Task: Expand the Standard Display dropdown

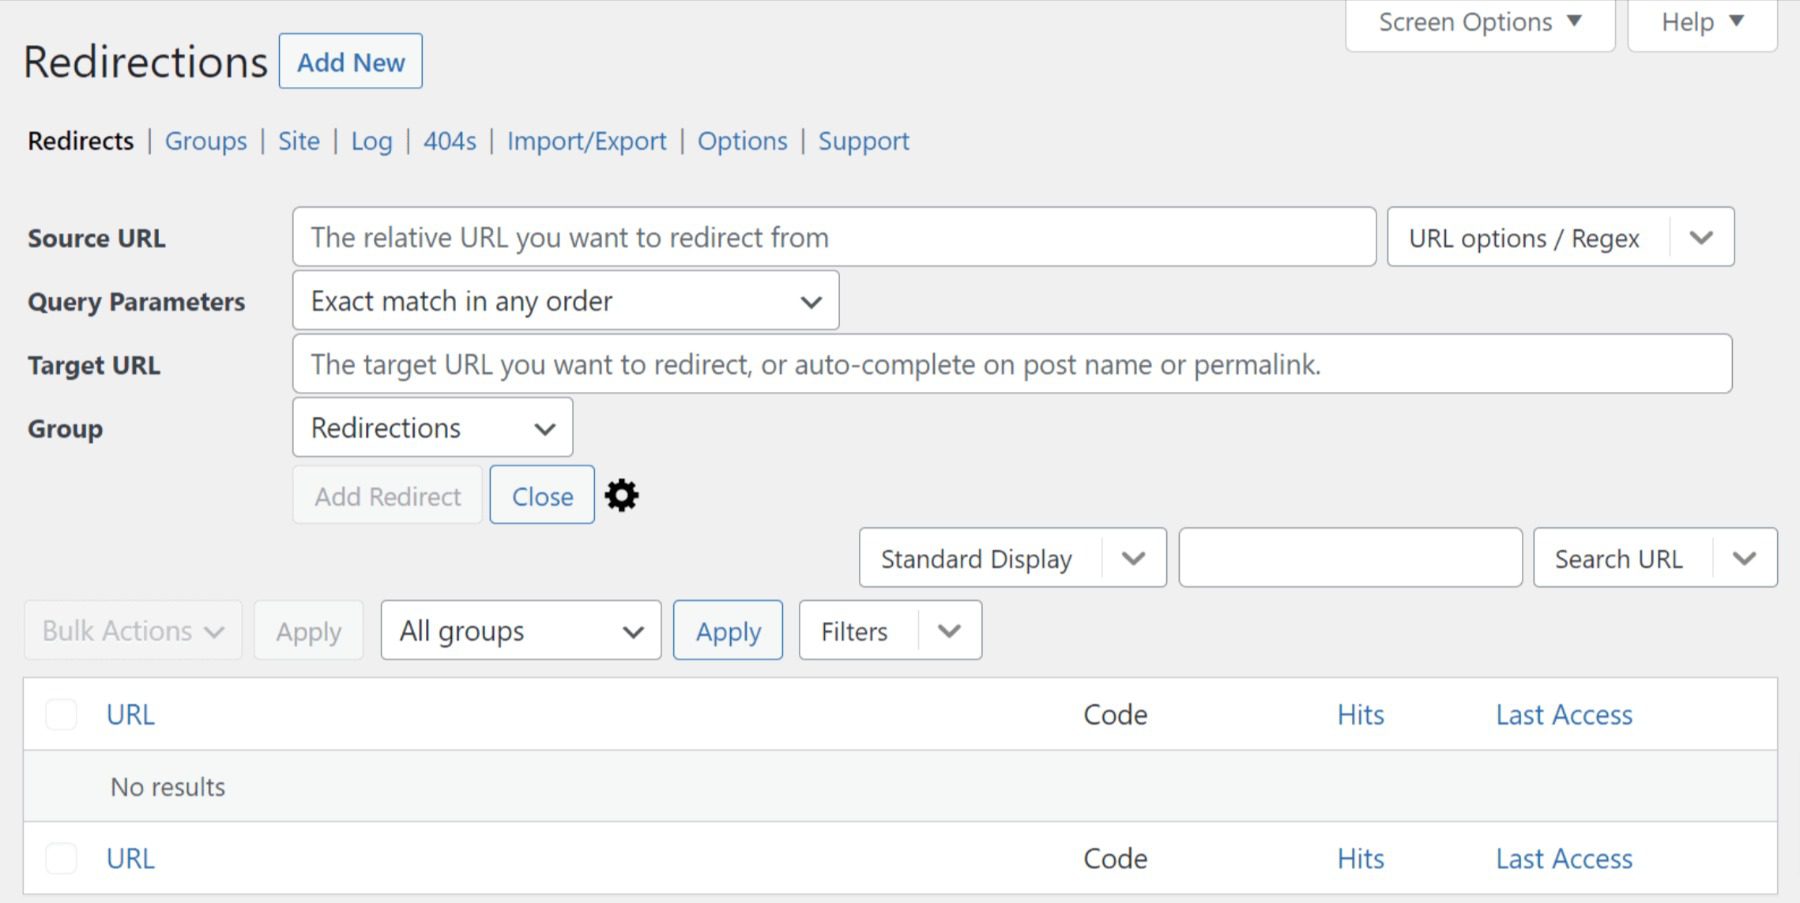Action: coord(1011,558)
